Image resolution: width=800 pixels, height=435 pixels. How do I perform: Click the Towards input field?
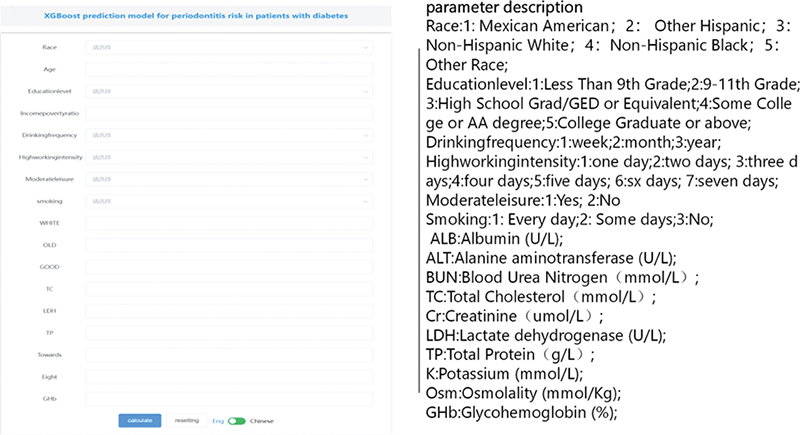[229, 354]
